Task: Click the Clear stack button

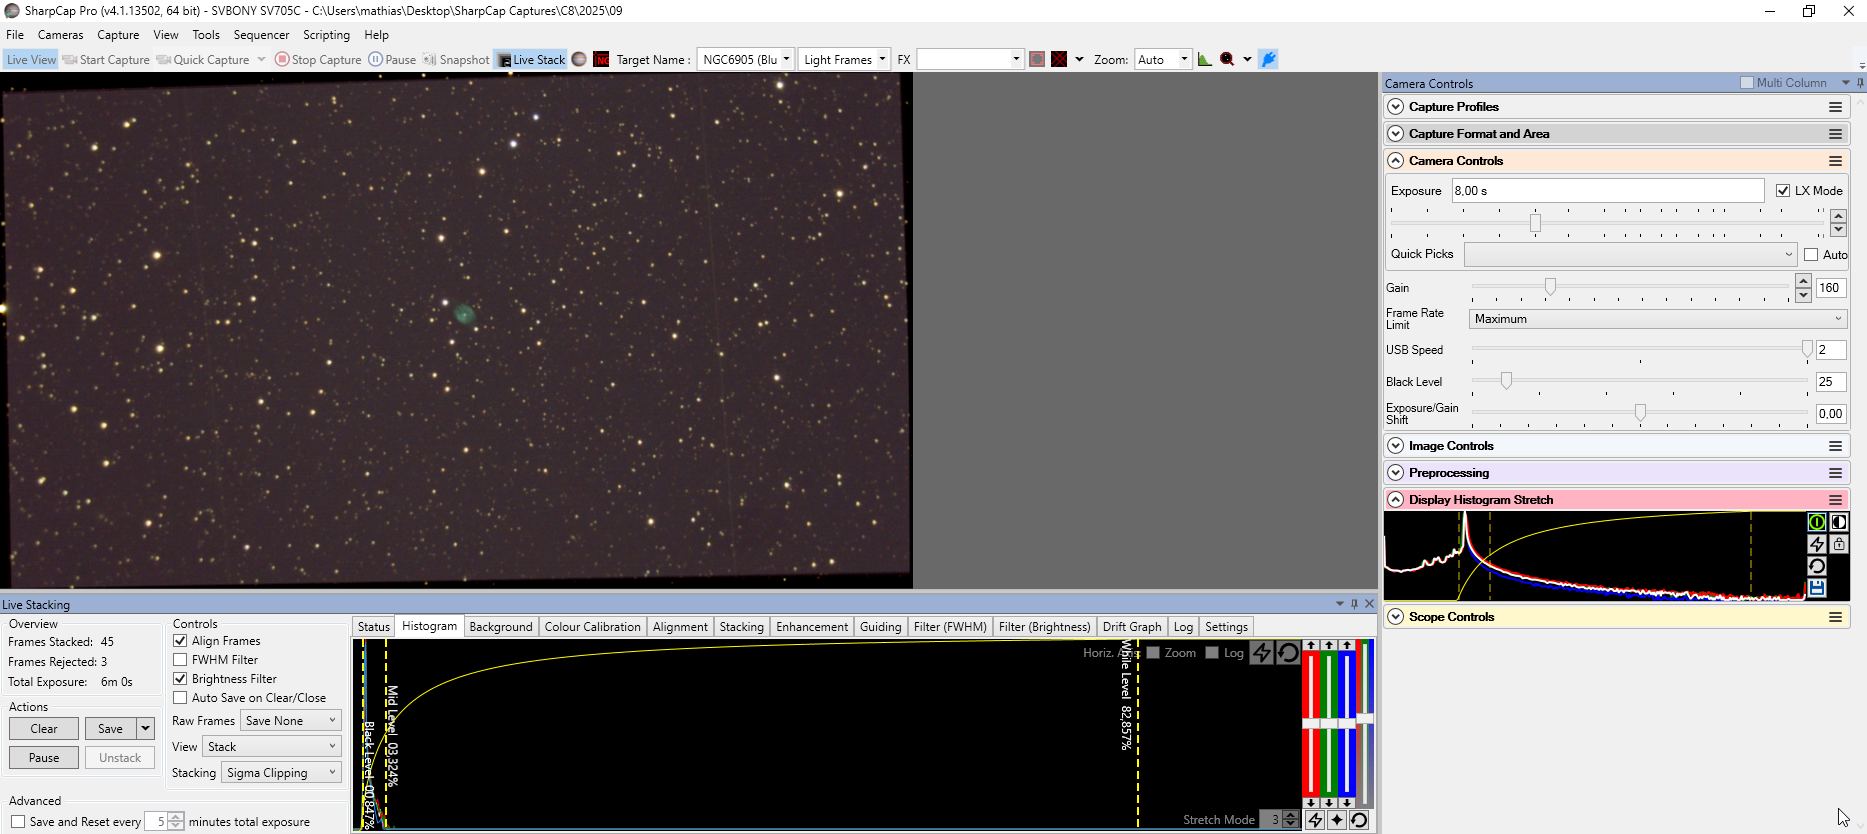Action: coord(44,729)
